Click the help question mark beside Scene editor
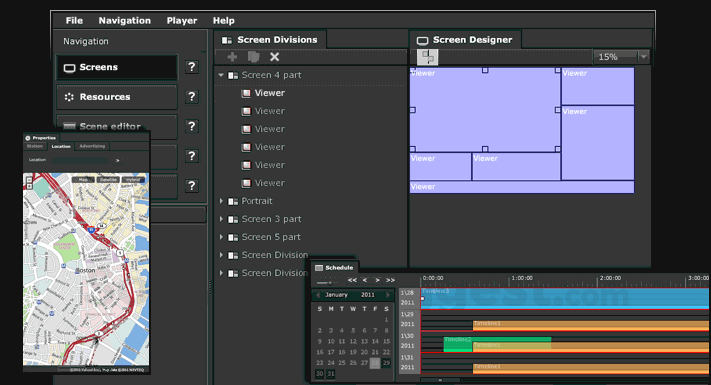Image resolution: width=711 pixels, height=385 pixels. click(192, 126)
